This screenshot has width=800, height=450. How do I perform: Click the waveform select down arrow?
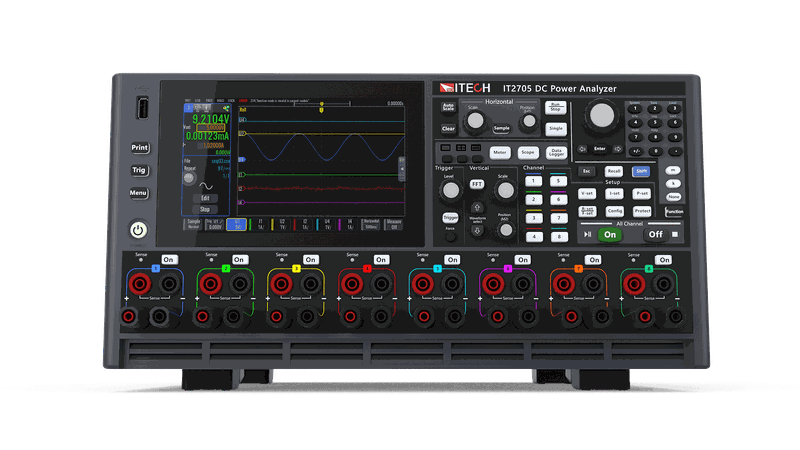[477, 231]
